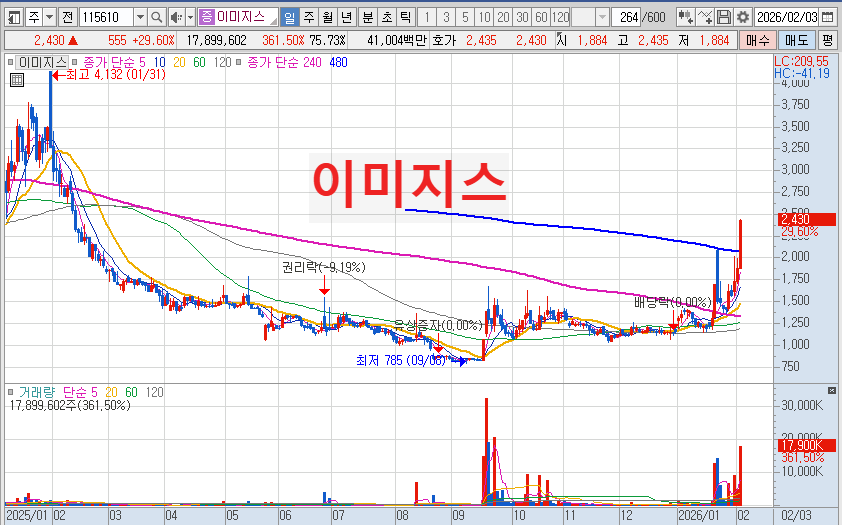
Task: Click the 전 button
Action: pos(67,18)
